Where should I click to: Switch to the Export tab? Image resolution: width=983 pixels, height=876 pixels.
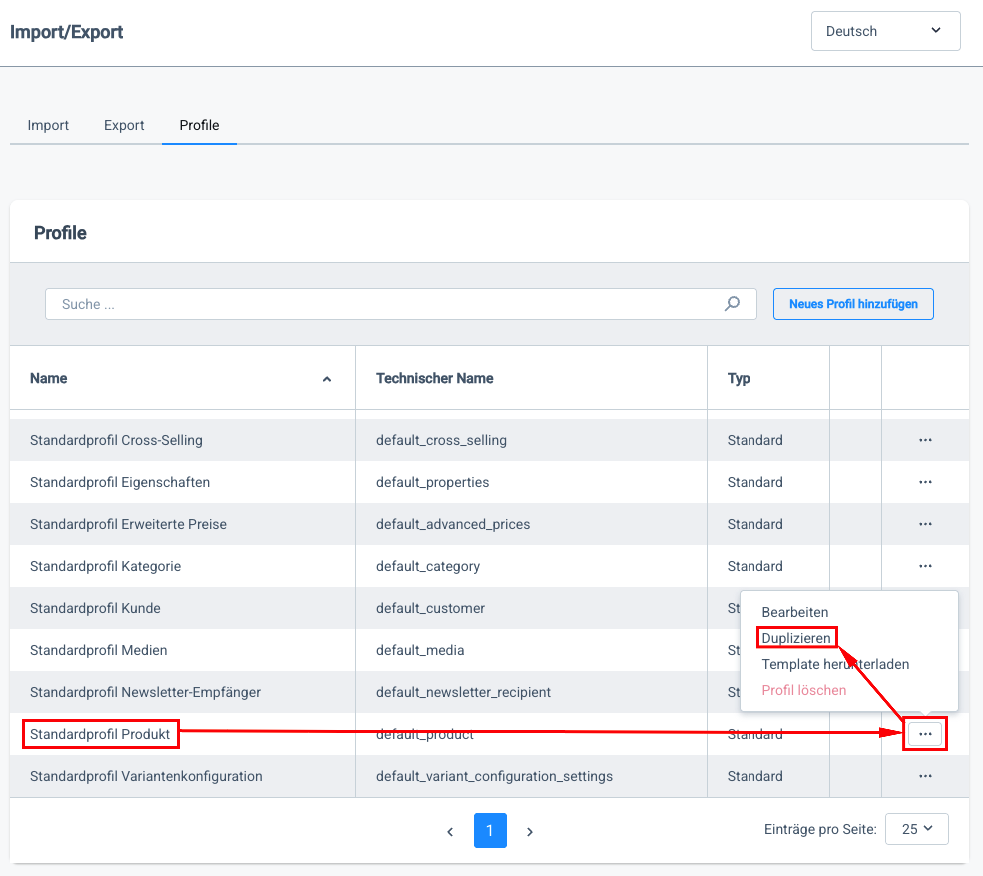click(124, 125)
